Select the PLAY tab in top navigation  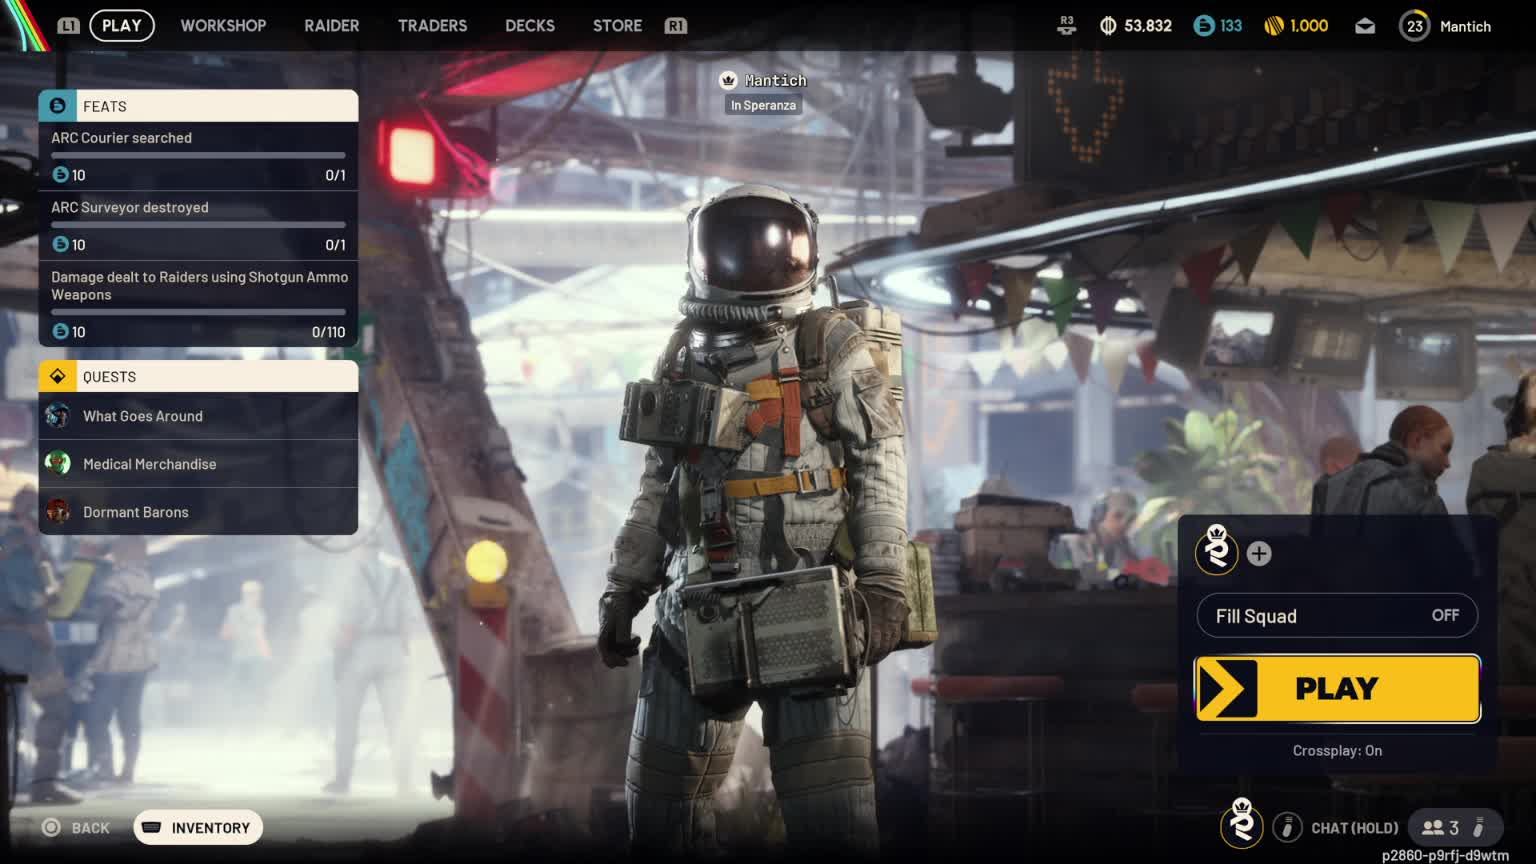[x=122, y=26]
